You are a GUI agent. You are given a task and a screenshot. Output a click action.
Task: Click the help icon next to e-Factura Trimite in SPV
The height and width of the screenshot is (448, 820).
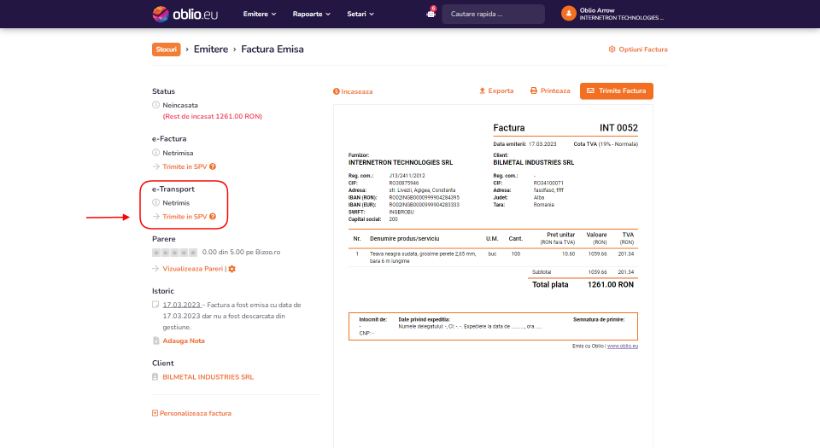(x=213, y=167)
